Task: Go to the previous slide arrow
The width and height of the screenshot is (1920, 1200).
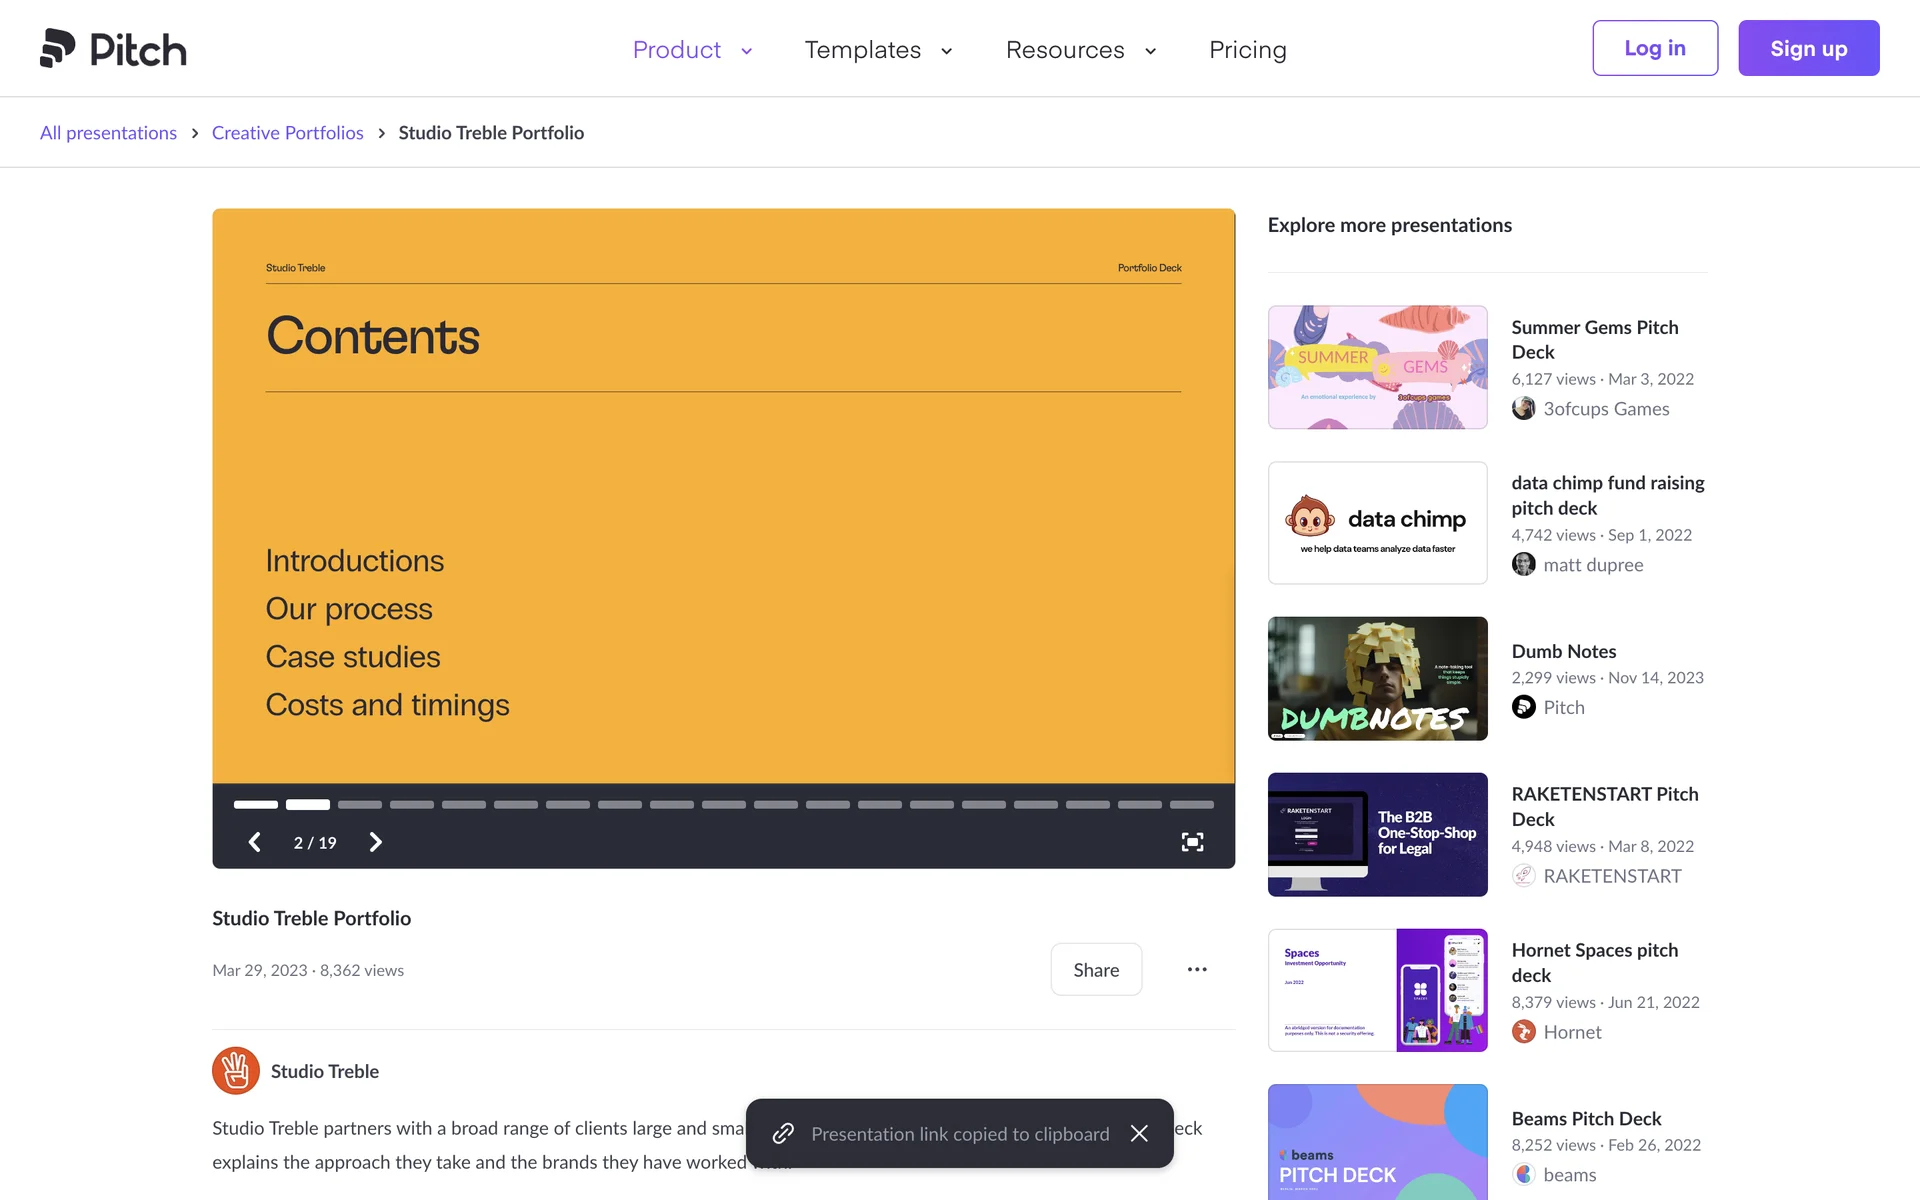Action: [x=255, y=842]
